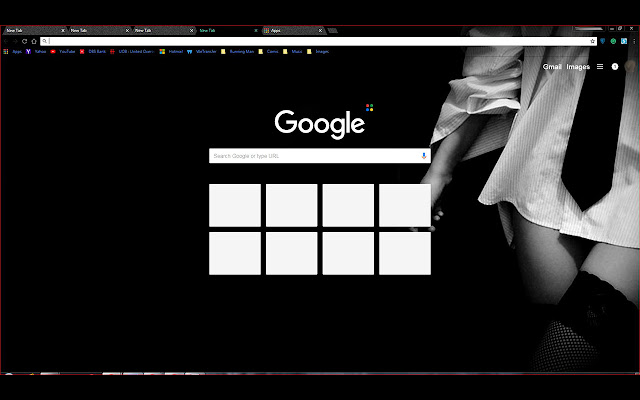The width and height of the screenshot is (640, 400).
Task: Open the home page via house icon
Action: [34, 41]
